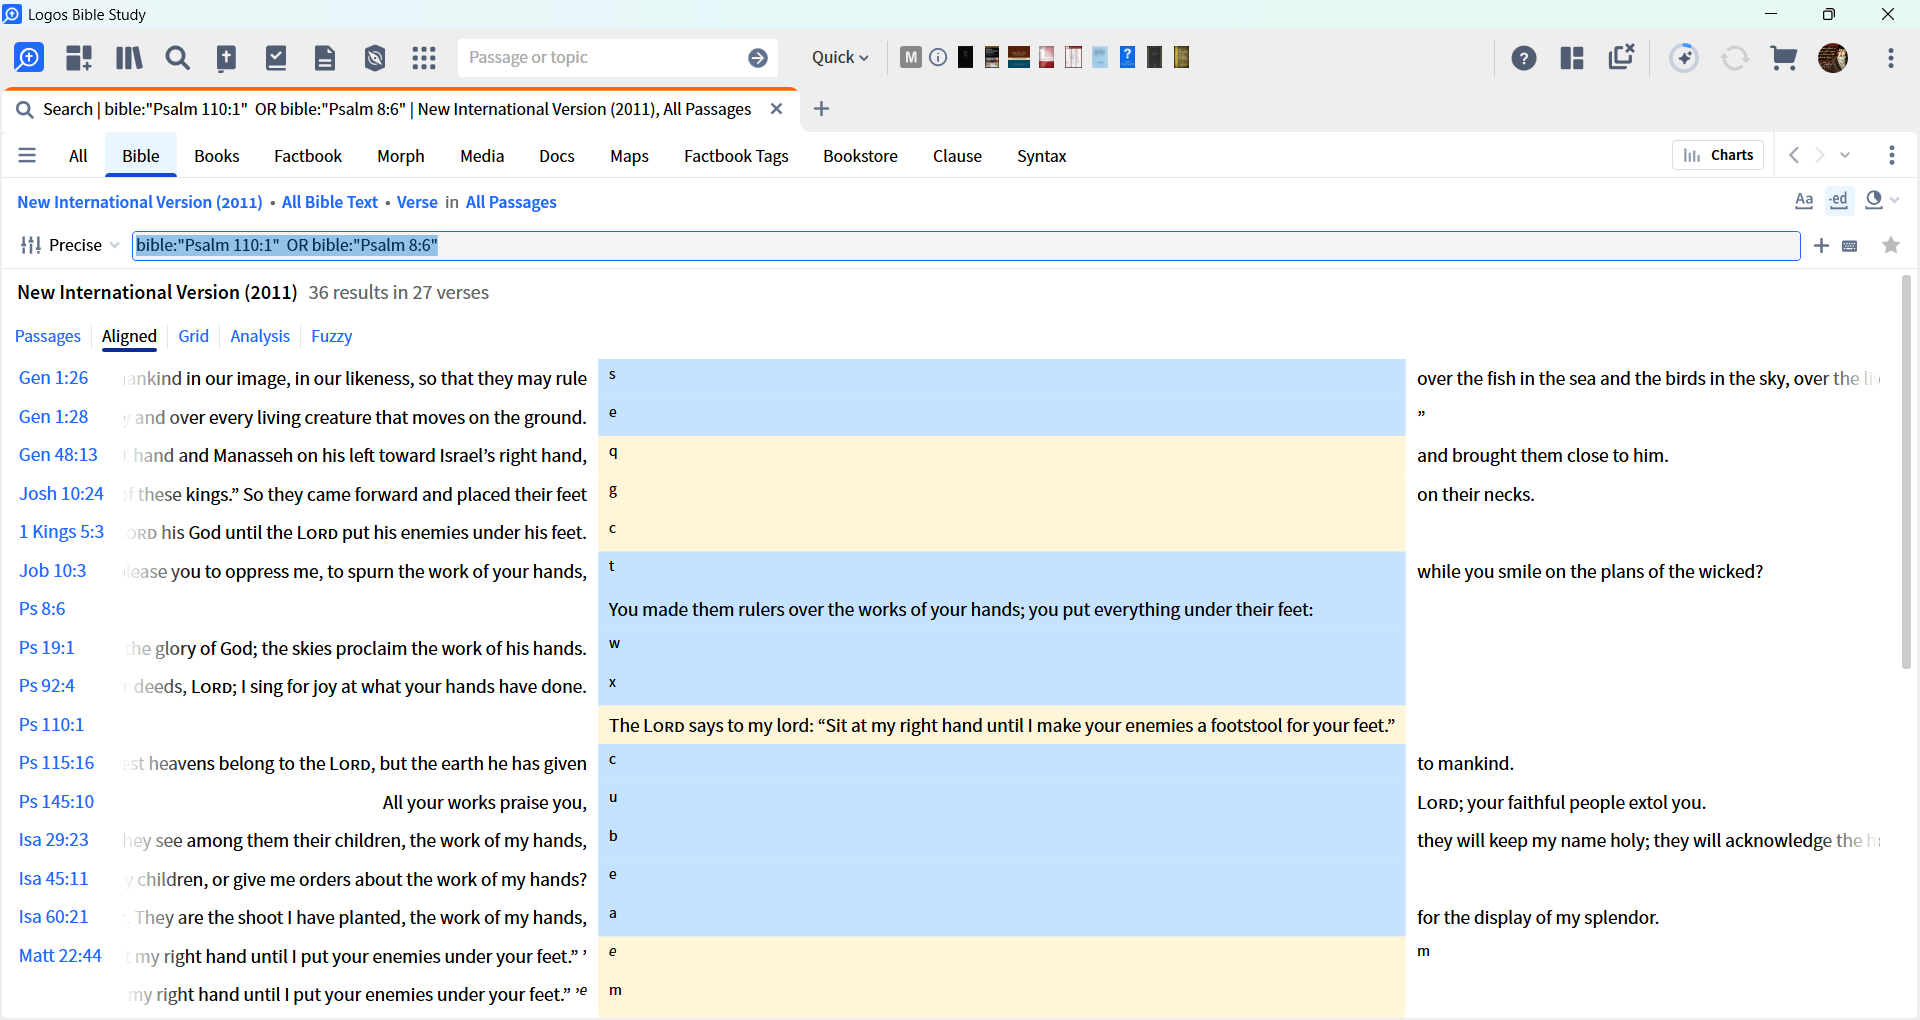This screenshot has height=1020, width=1920.
Task: Open the panel three-dot menu
Action: (x=1891, y=155)
